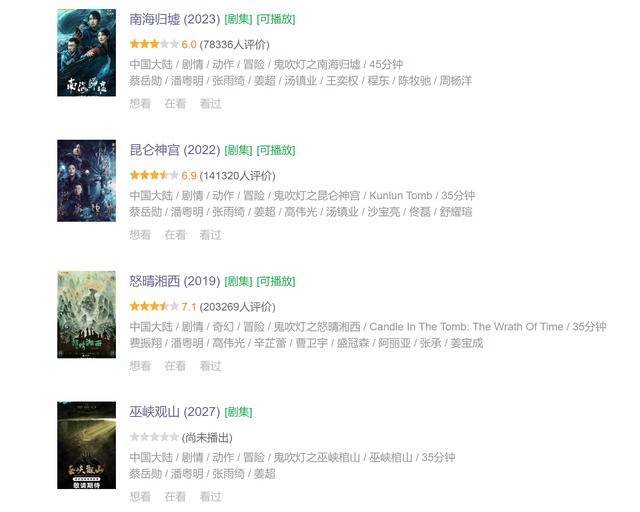640x512 pixels.
Task: Open the 昆仑神宫 (2022) title link
Action: pos(175,150)
